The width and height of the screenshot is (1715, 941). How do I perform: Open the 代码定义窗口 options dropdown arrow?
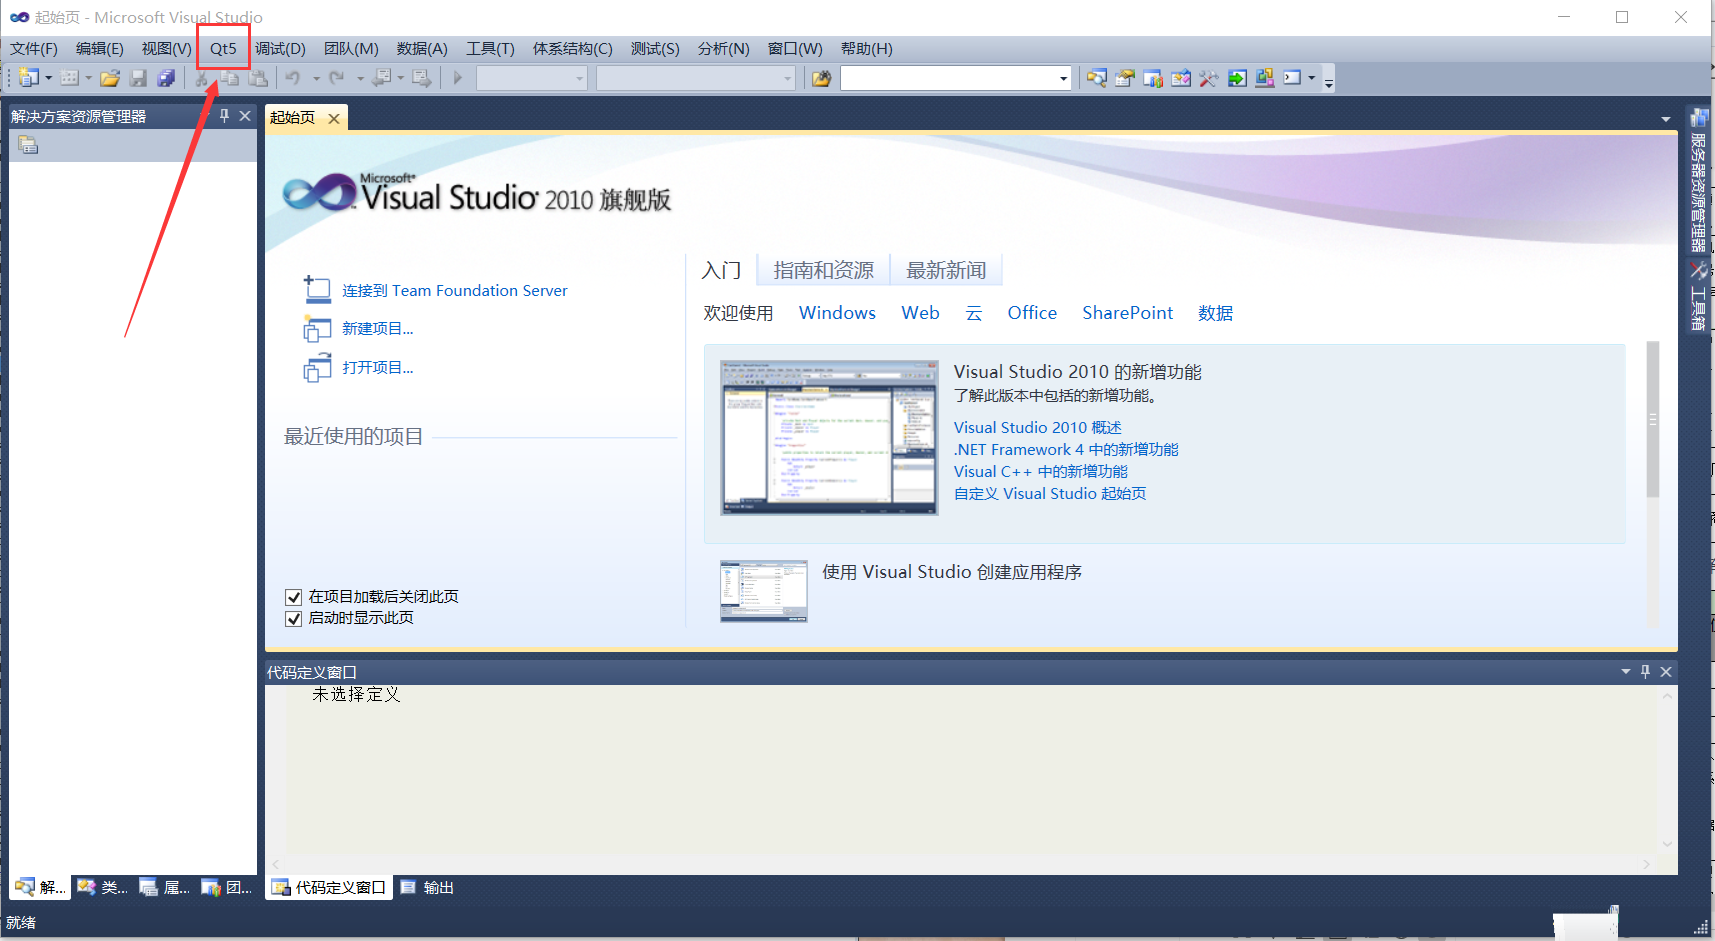1625,671
